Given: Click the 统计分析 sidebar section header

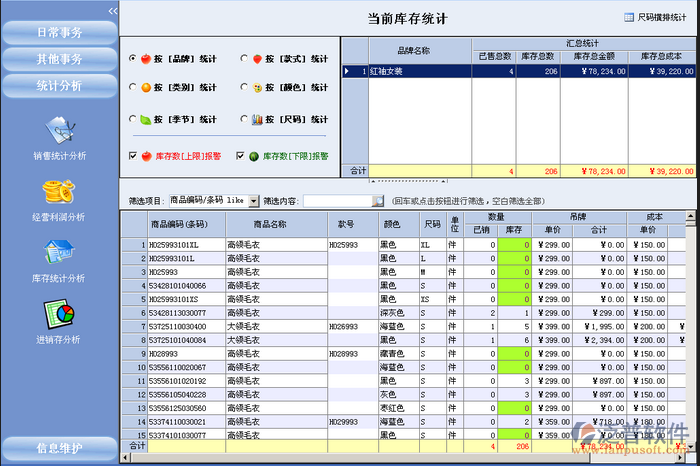Looking at the screenshot, I should click(x=59, y=86).
